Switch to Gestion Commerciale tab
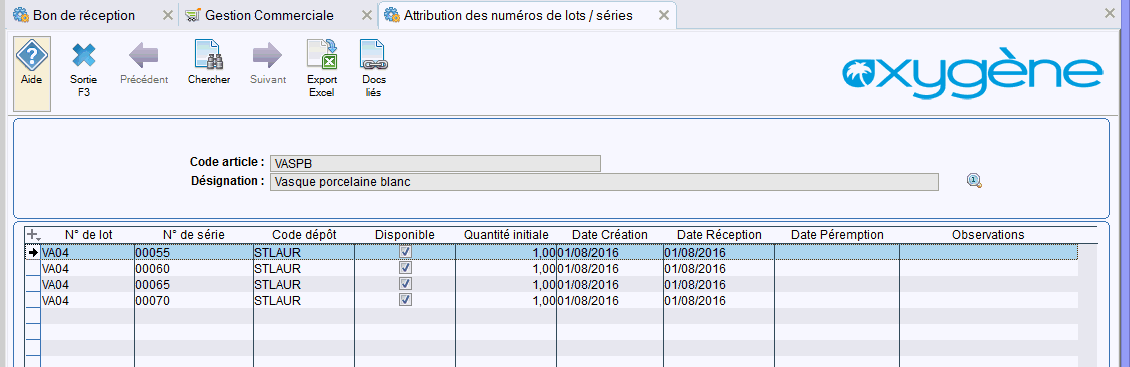The height and width of the screenshot is (367, 1130). (270, 15)
